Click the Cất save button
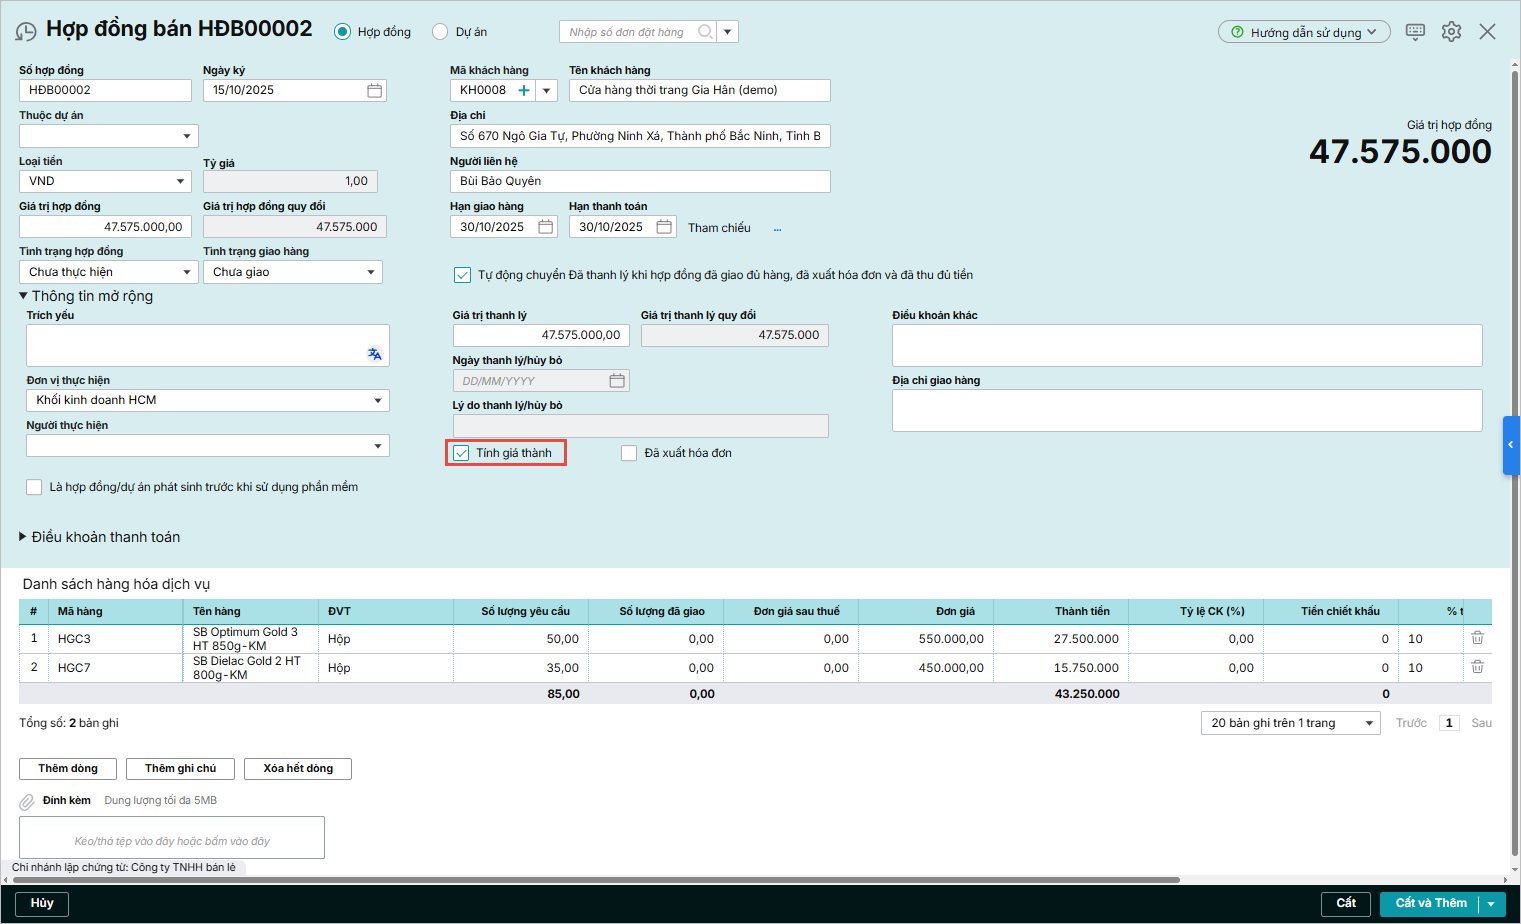 pos(1346,903)
